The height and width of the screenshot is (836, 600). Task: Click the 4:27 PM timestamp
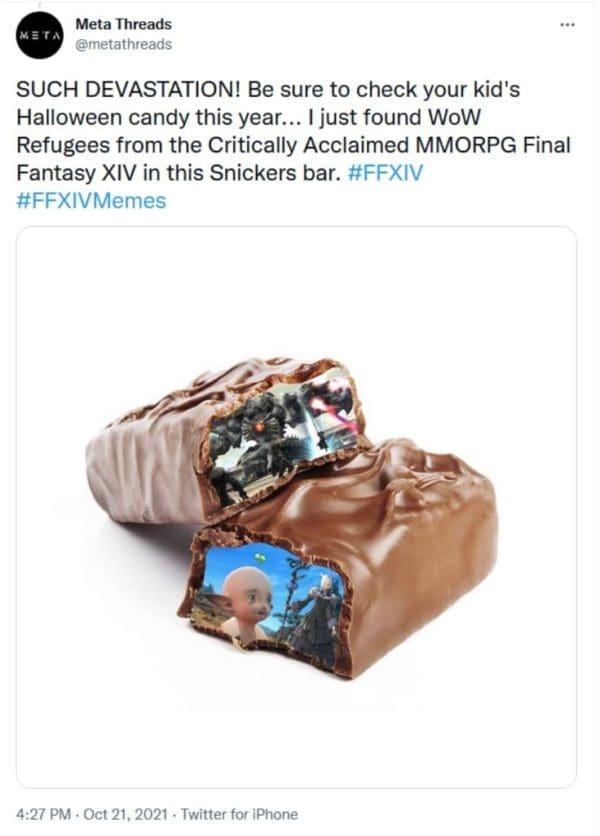click(44, 815)
